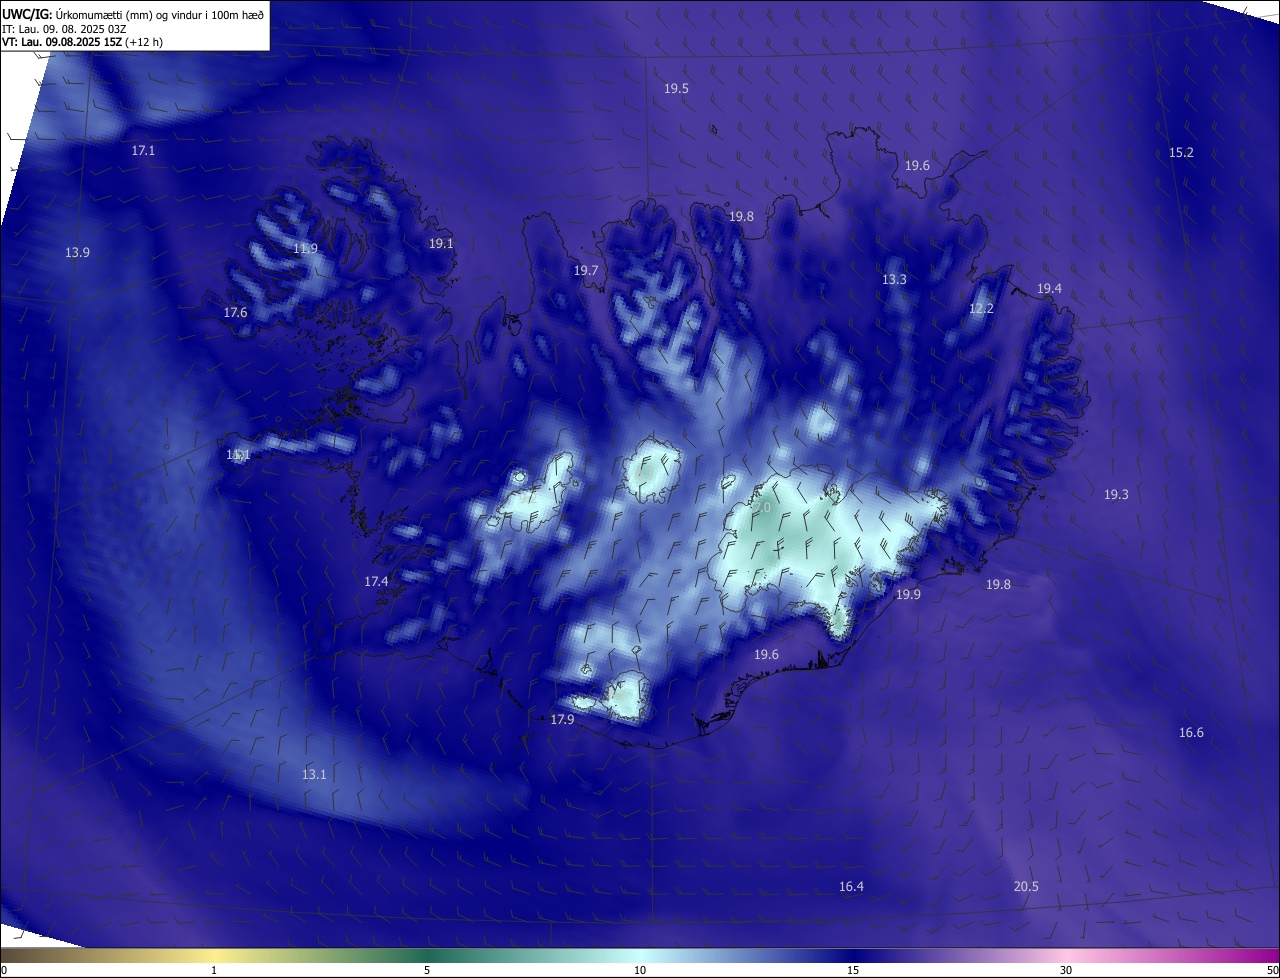
Task: Click the 19.9 value label on the map
Action: tap(909, 595)
